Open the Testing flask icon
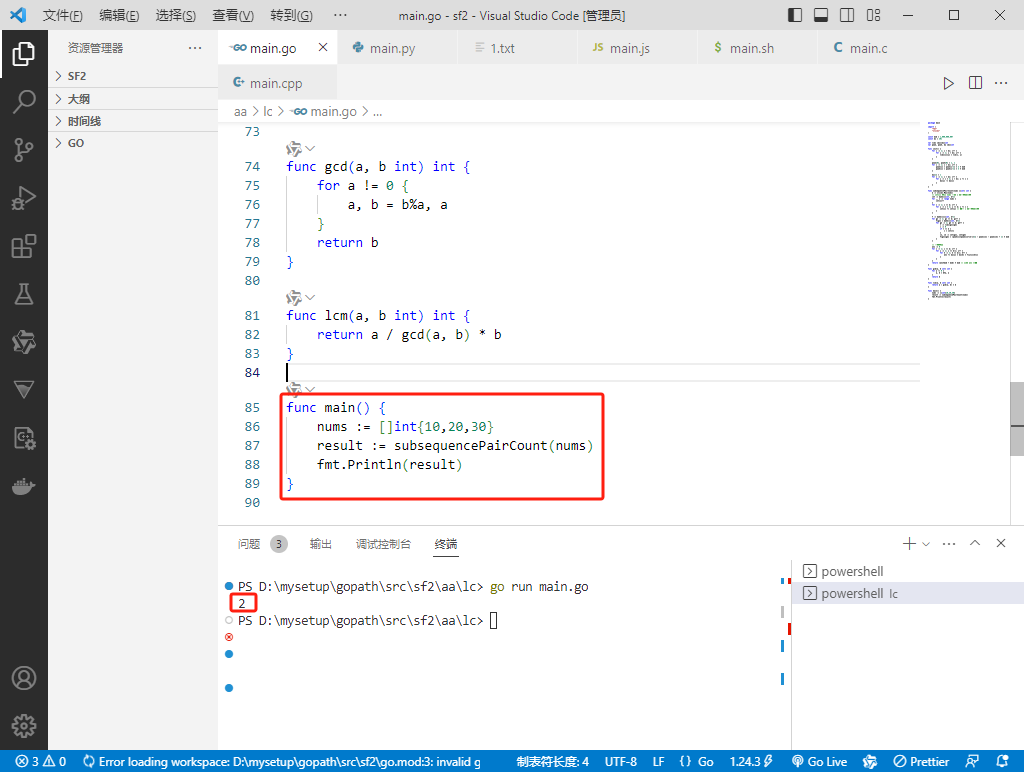The height and width of the screenshot is (772, 1024). tap(24, 295)
